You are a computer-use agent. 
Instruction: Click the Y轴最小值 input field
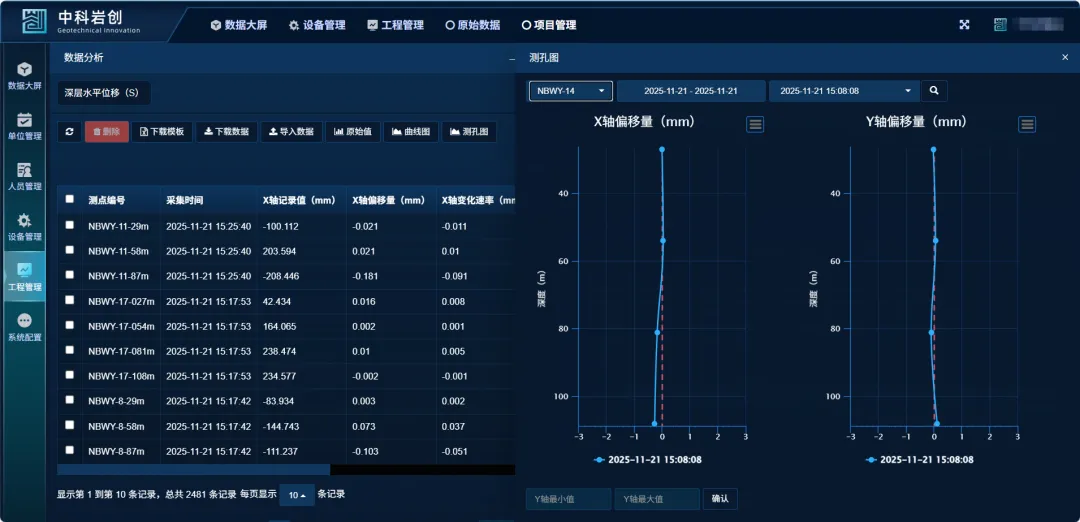point(568,498)
